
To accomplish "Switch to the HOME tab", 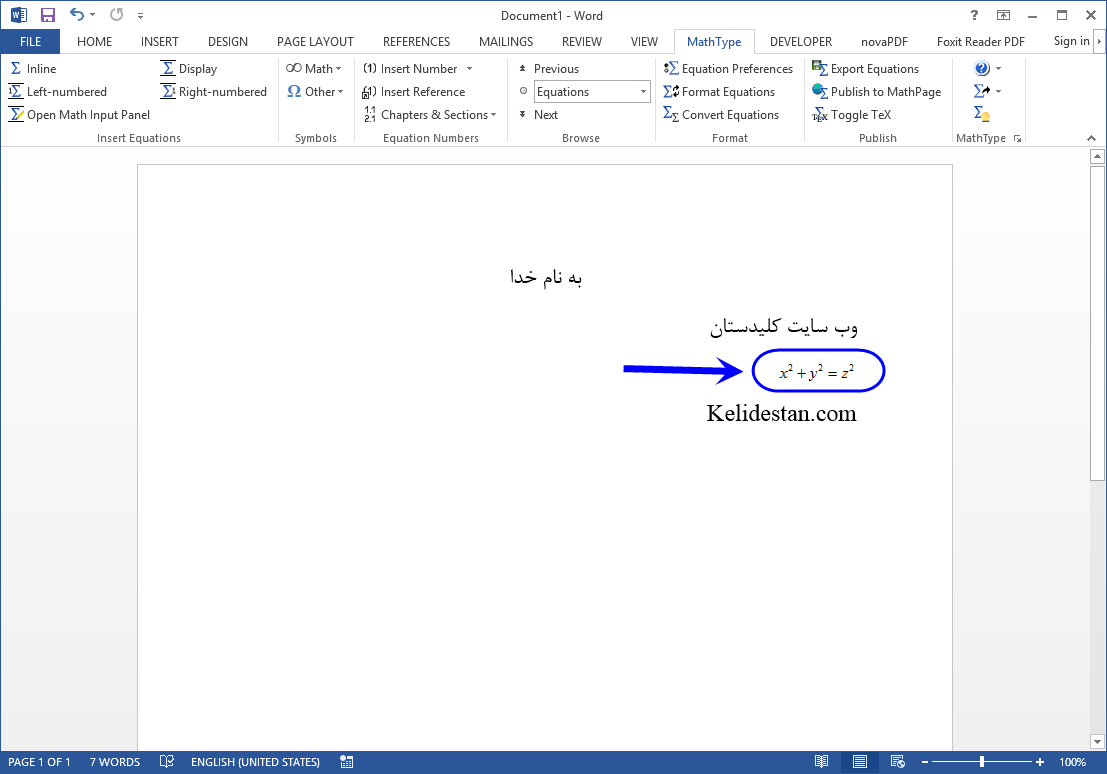I will 95,42.
